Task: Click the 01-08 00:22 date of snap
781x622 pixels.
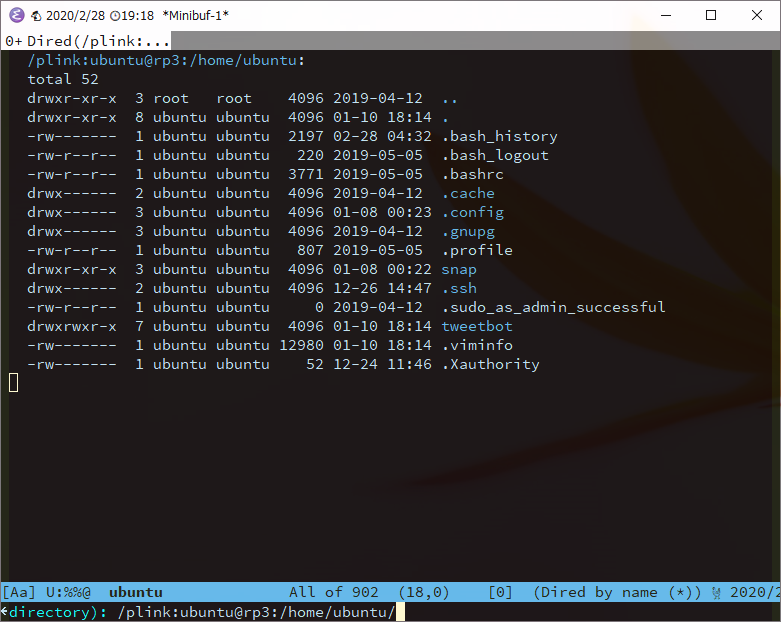Action: coord(382,269)
